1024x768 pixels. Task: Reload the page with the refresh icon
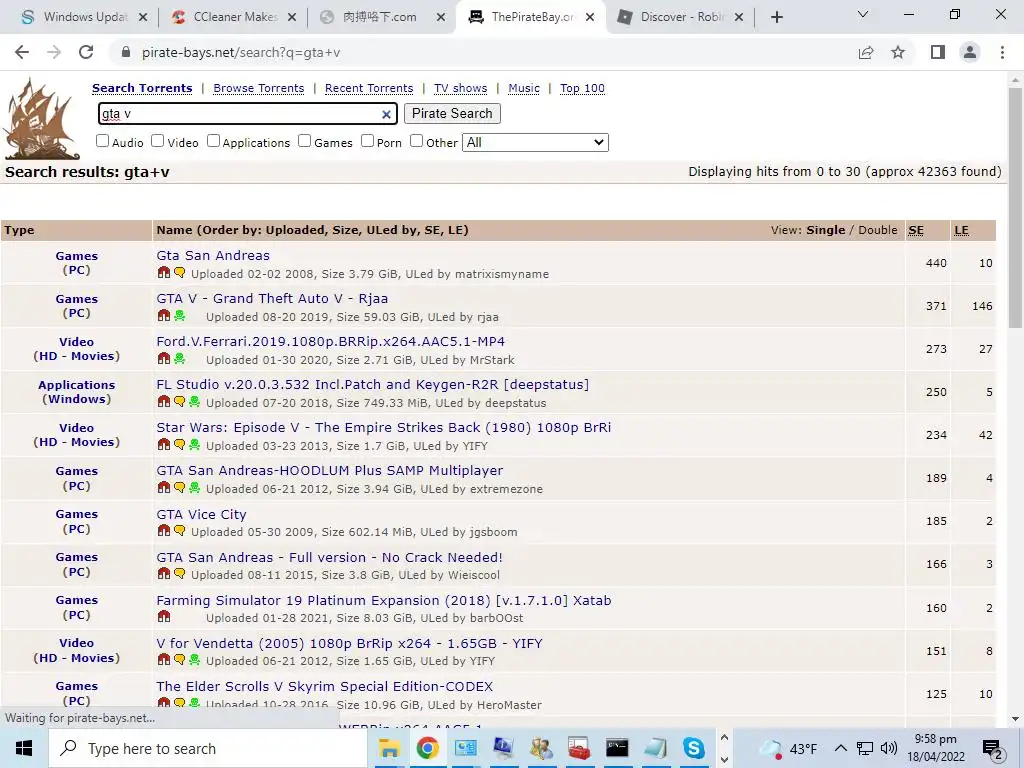(x=86, y=52)
